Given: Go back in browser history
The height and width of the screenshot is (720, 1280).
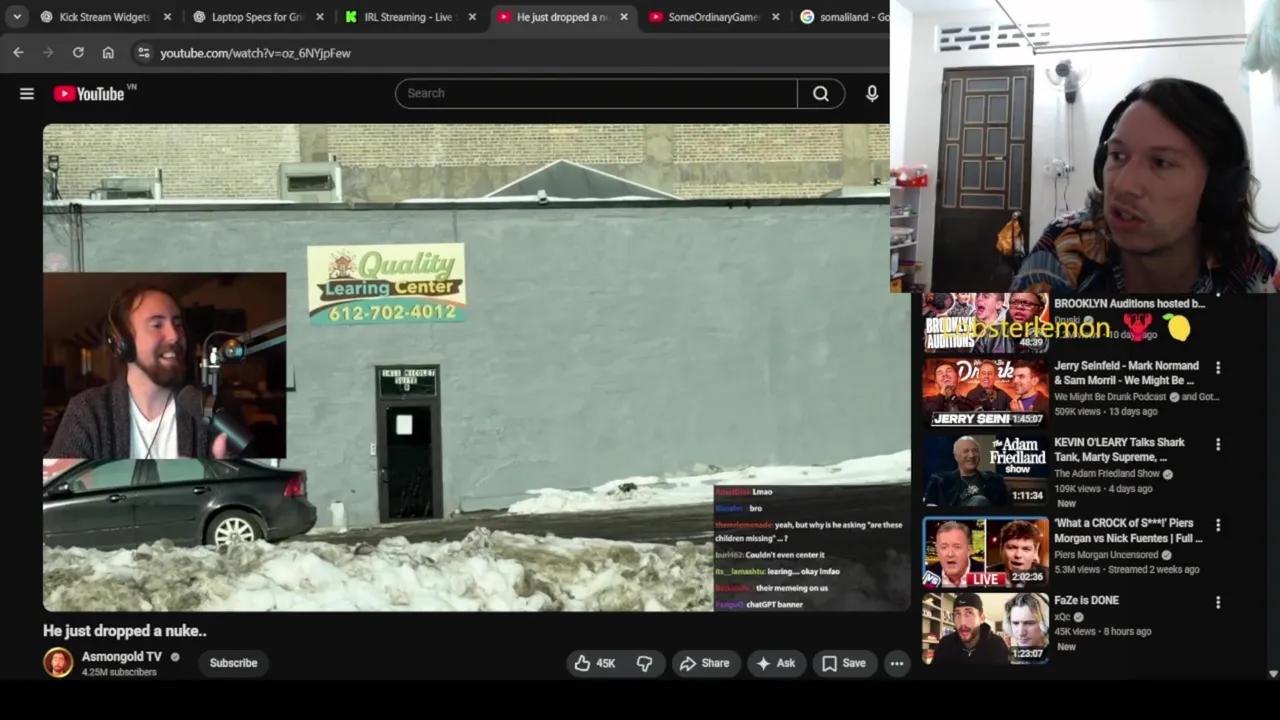Looking at the screenshot, I should [x=18, y=53].
